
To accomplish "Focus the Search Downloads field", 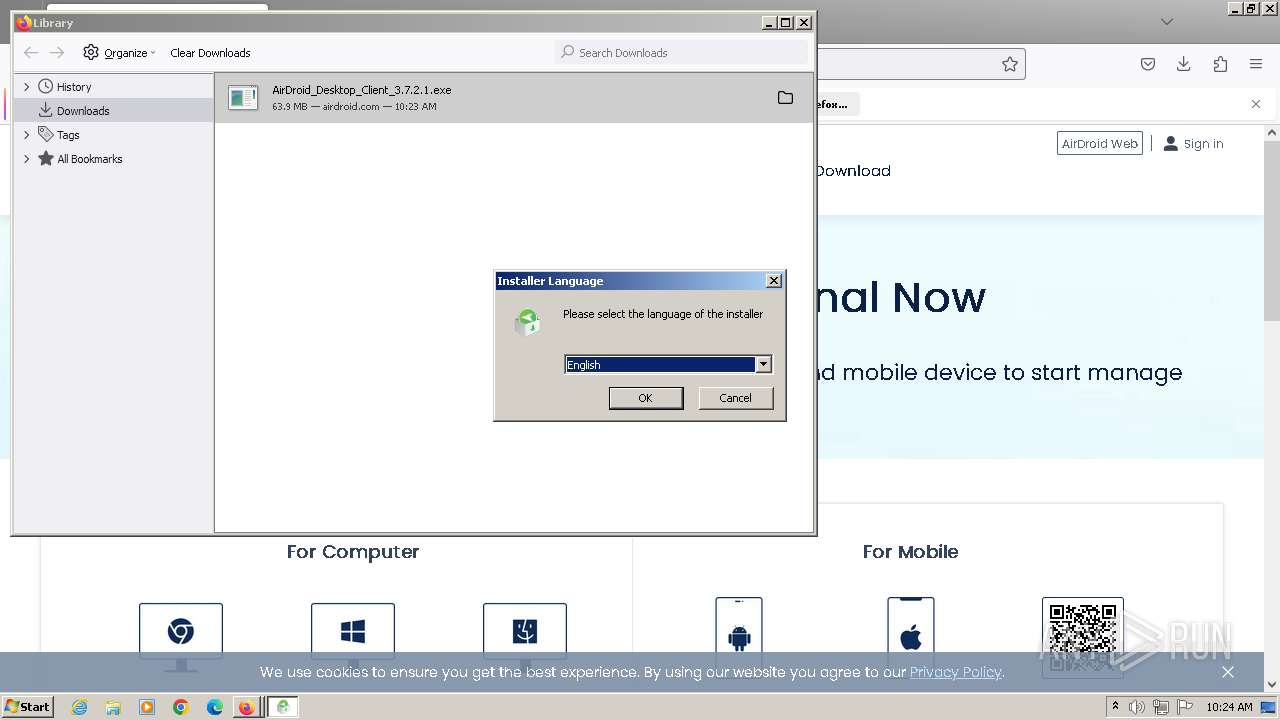I will click(x=681, y=52).
